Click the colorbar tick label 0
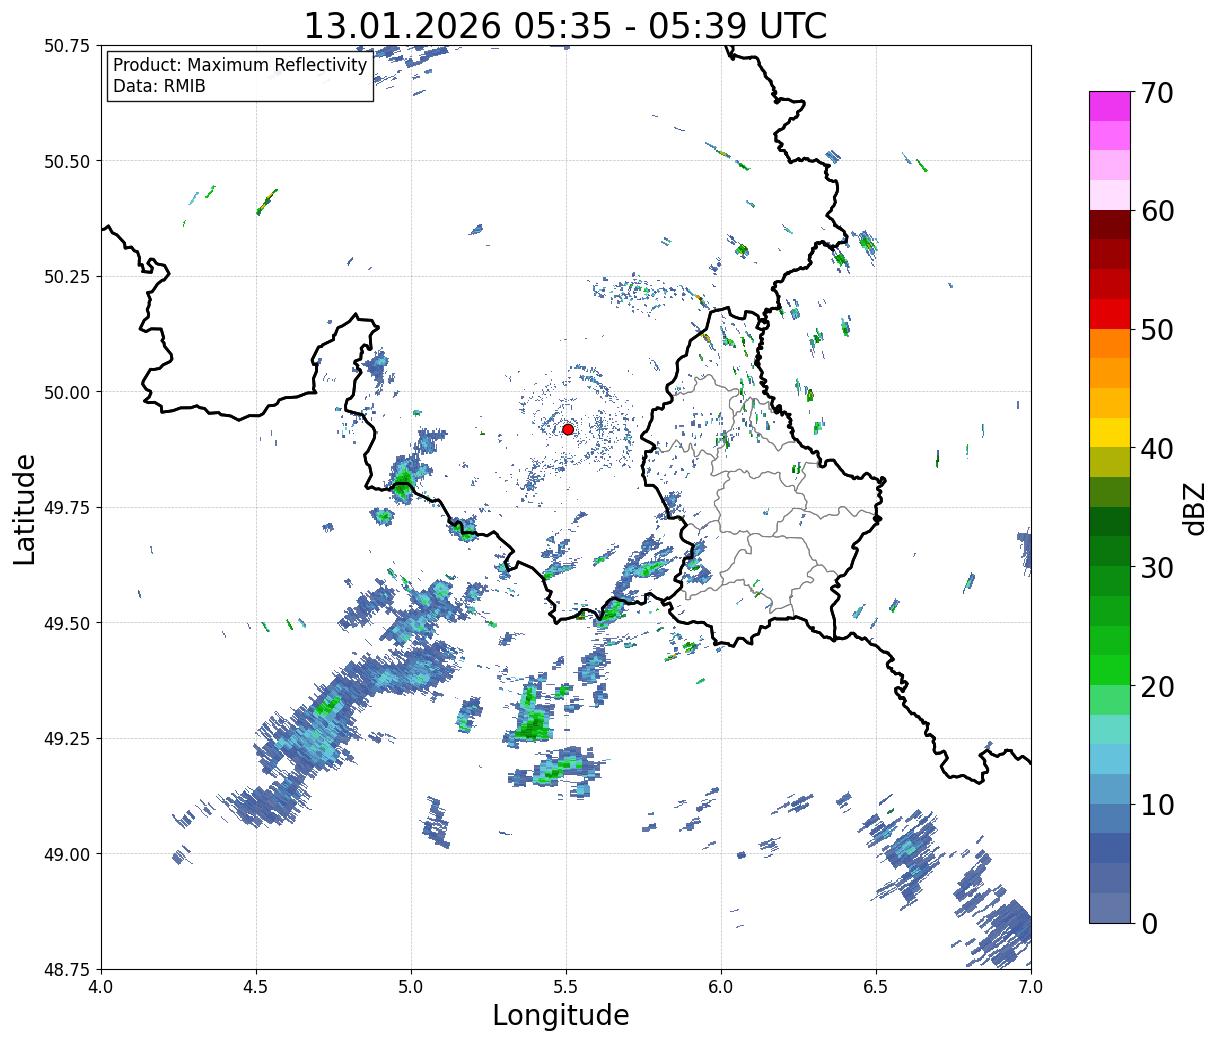The height and width of the screenshot is (1040, 1219). tap(1148, 923)
